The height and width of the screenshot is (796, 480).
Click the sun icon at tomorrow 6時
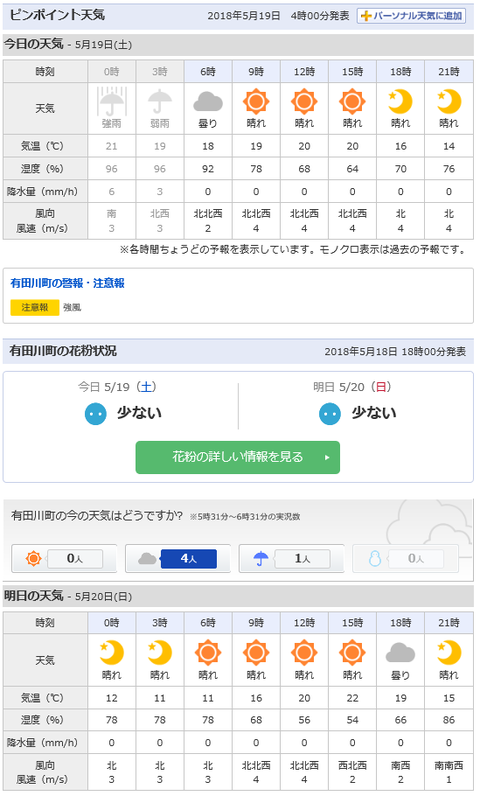pos(208,653)
